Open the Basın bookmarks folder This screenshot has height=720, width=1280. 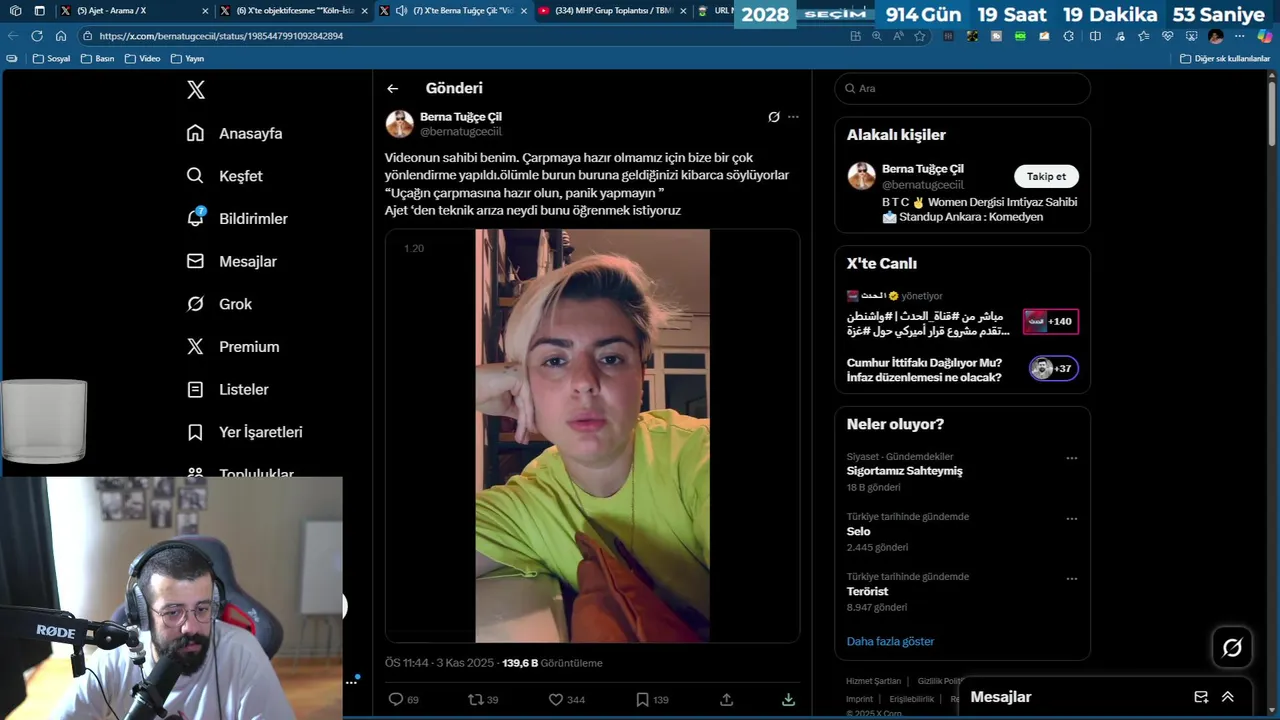[x=98, y=59]
